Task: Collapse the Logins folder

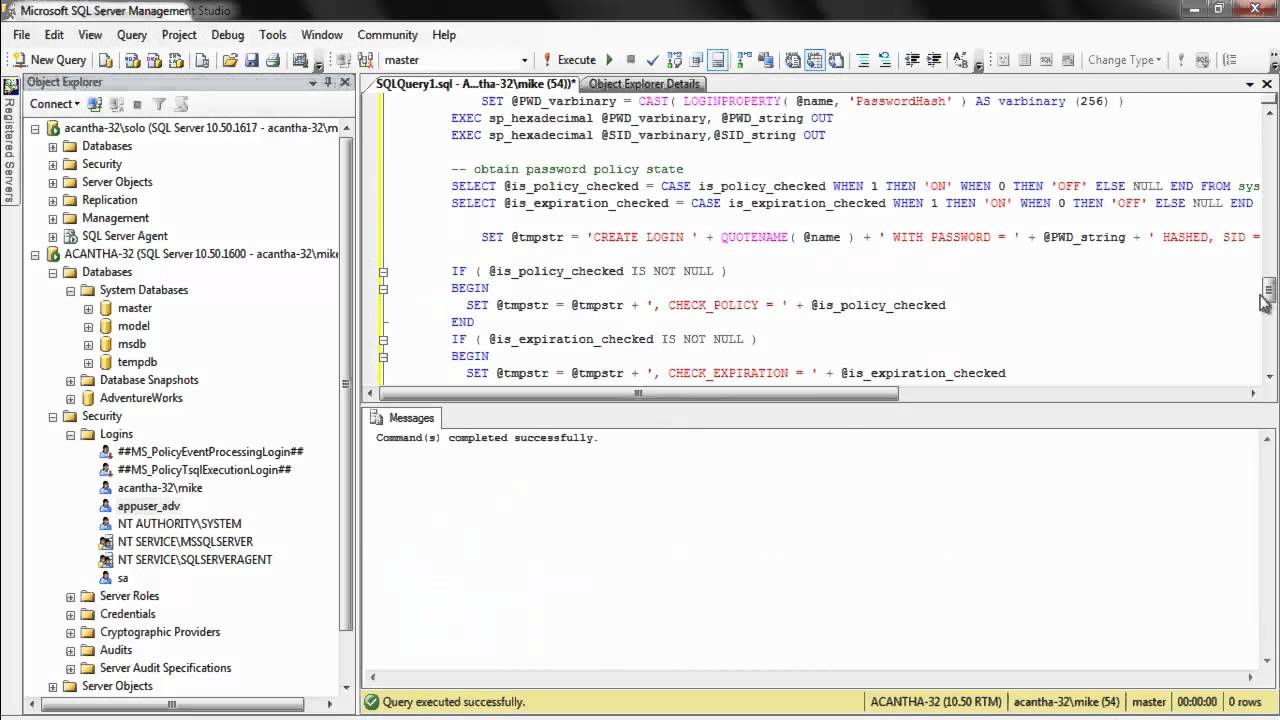Action: (71, 434)
